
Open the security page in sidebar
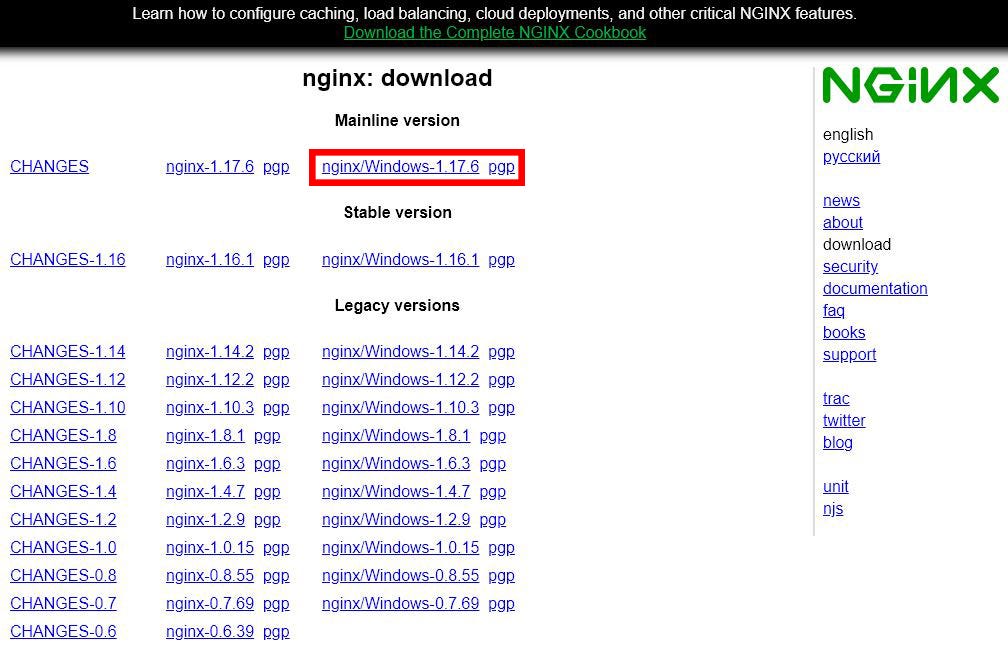850,267
